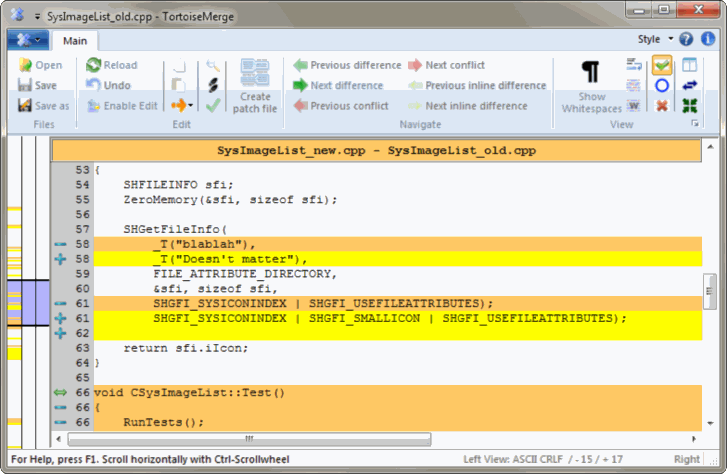Click the green collapse arrows icon in View
Screen dimensions: 727x474
click(689, 106)
